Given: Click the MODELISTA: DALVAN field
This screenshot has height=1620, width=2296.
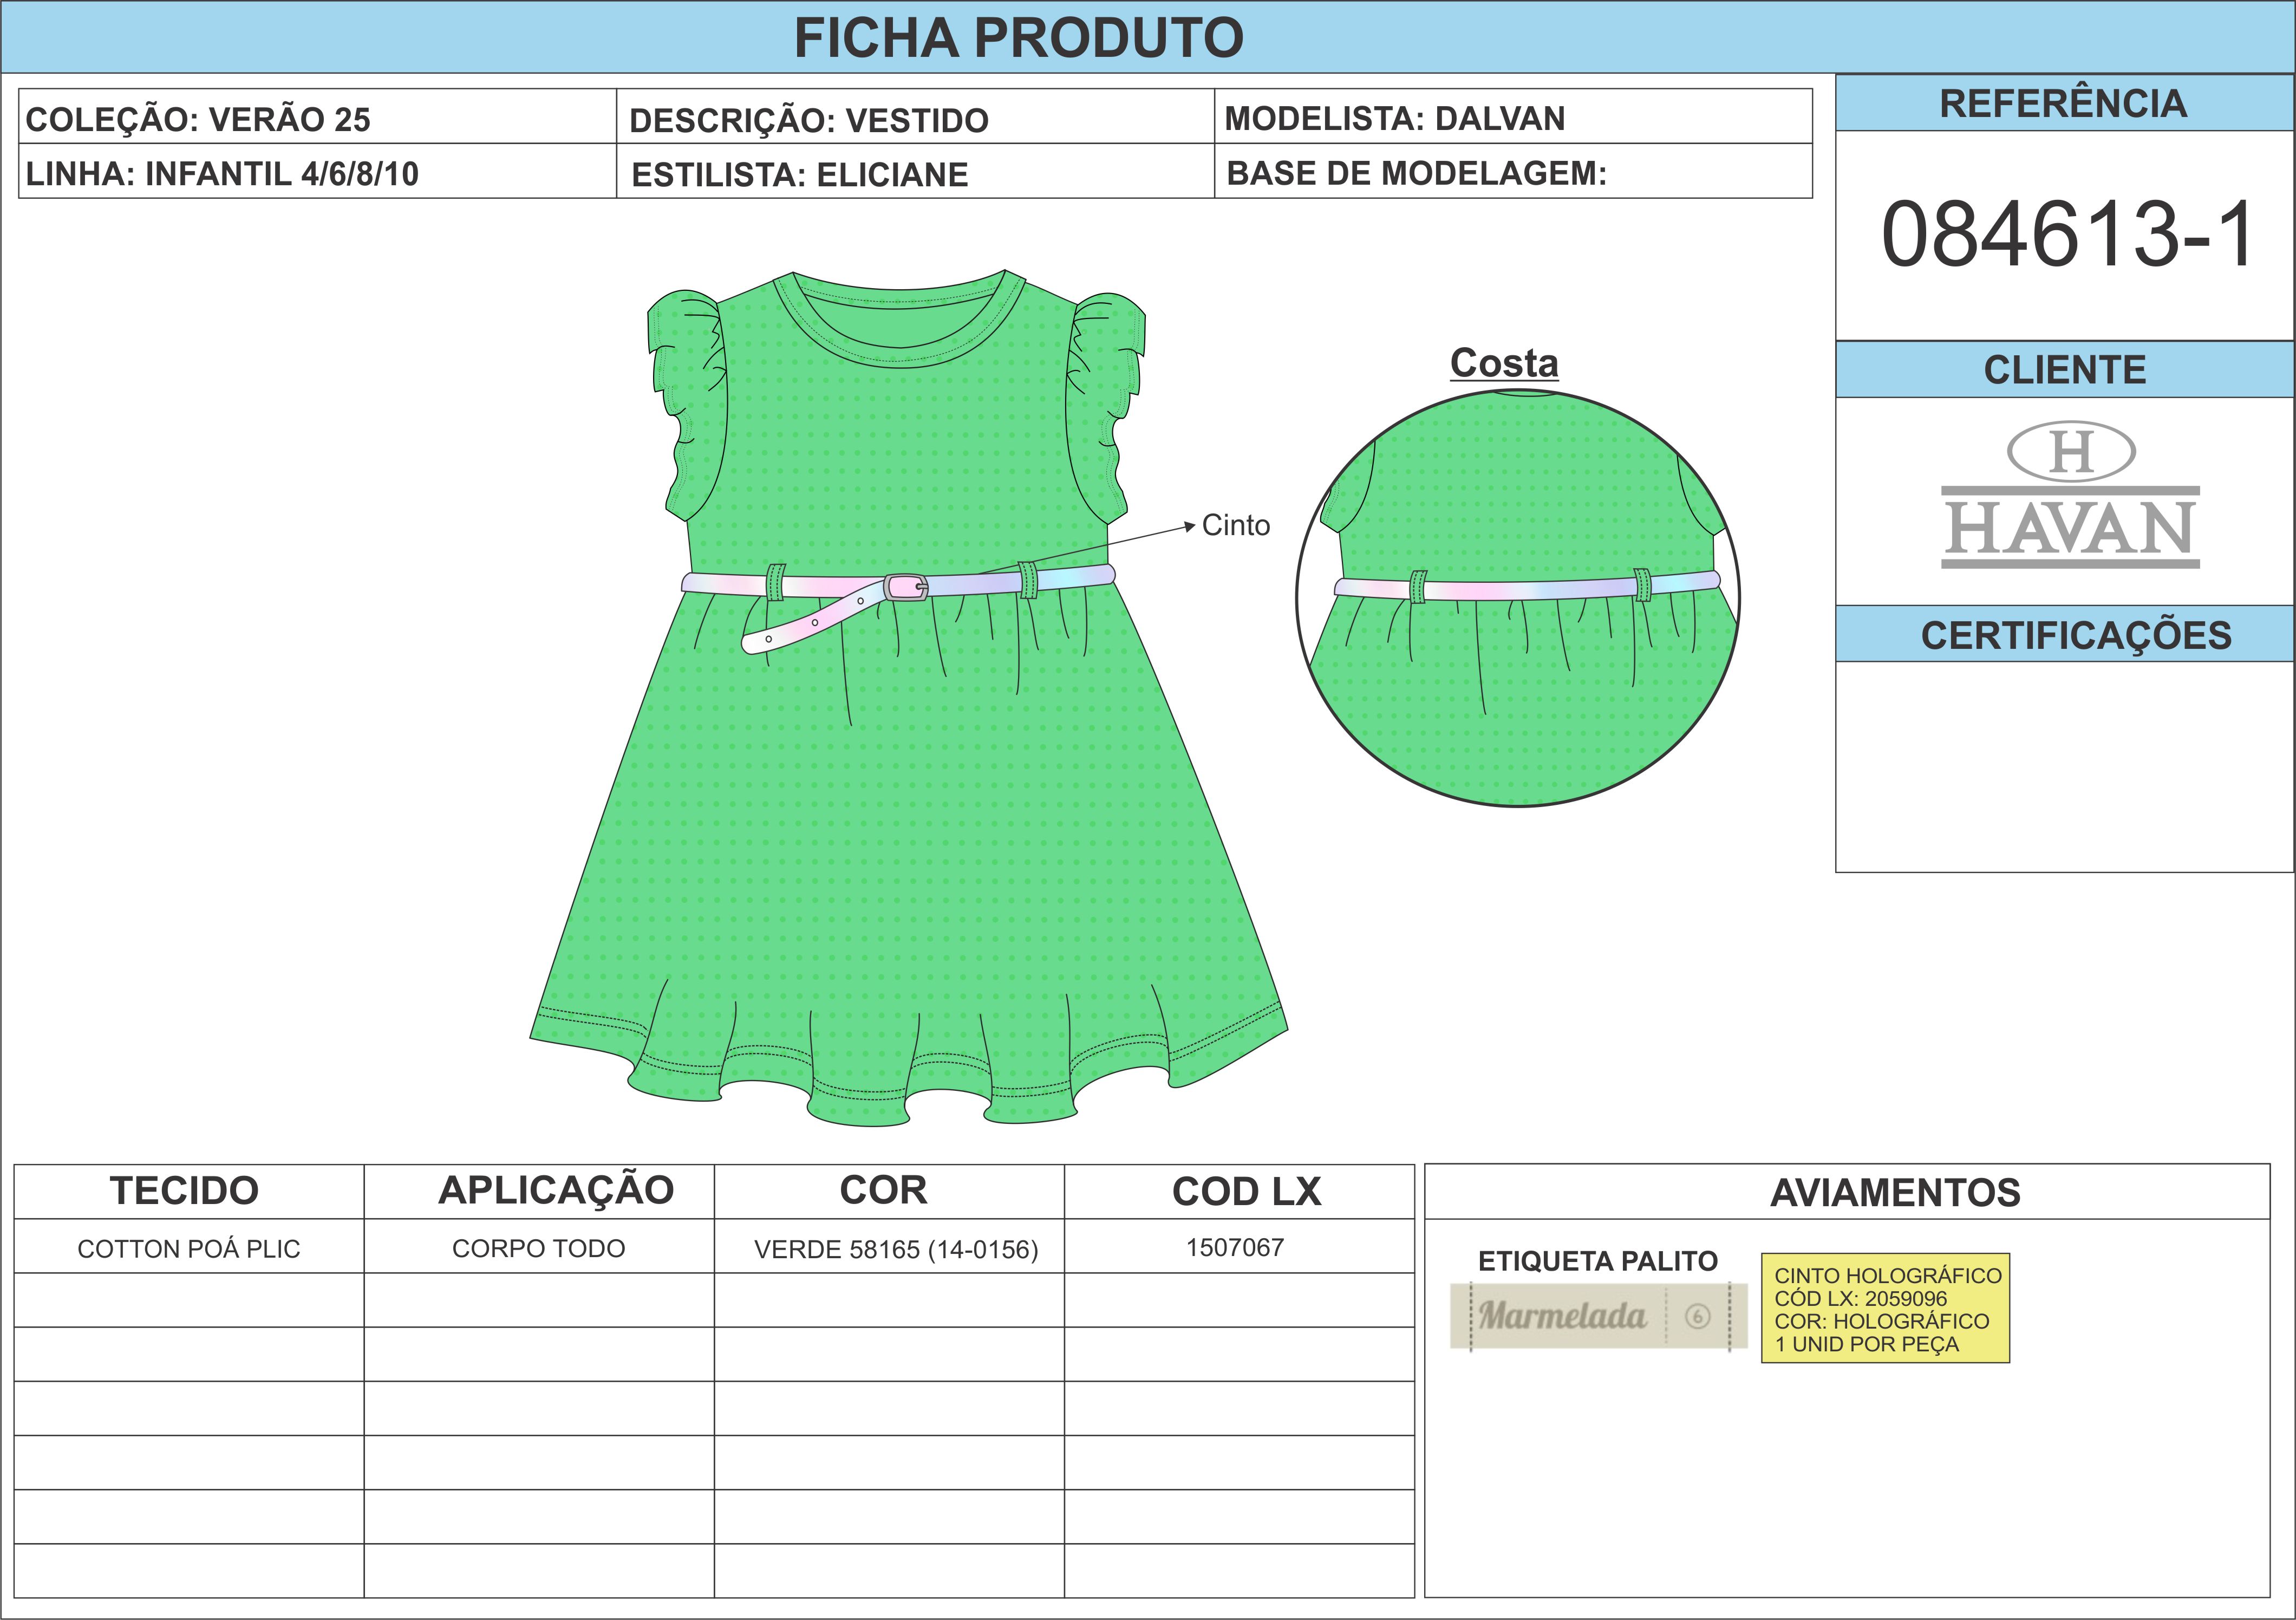Looking at the screenshot, I should (1395, 118).
